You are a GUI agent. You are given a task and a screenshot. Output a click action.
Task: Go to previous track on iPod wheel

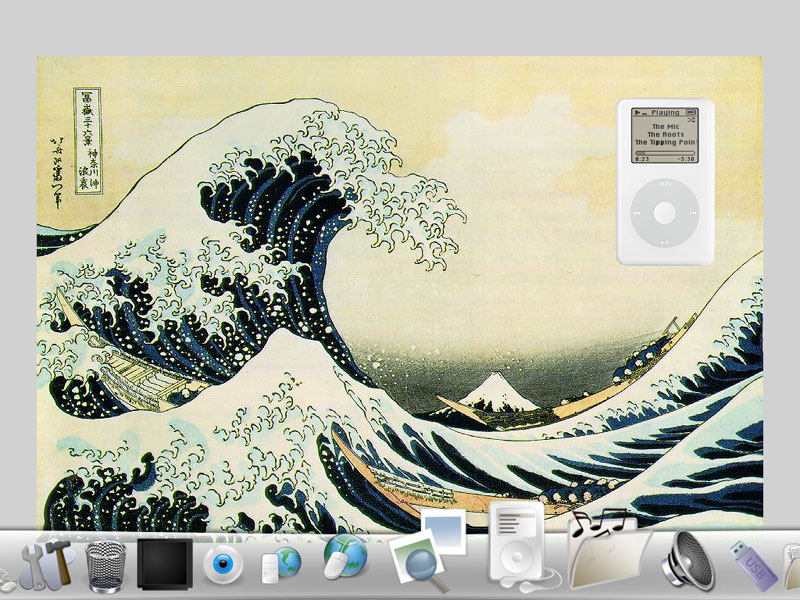[x=637, y=213]
